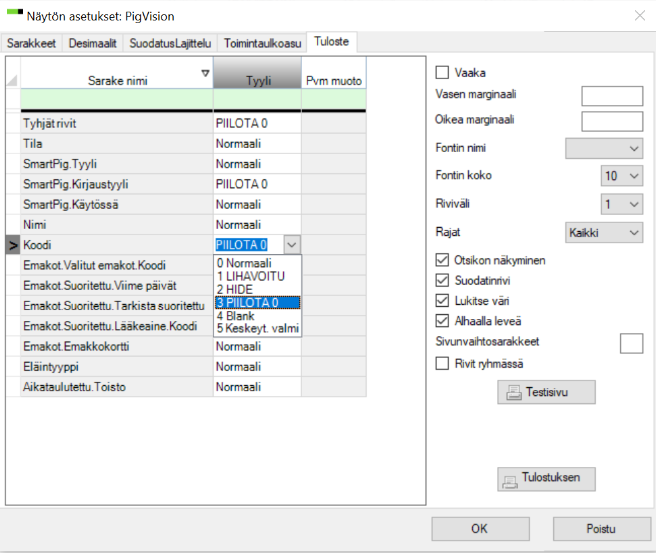The height and width of the screenshot is (553, 656).
Task: Click the Vasen marginaali input field
Action: [612, 96]
